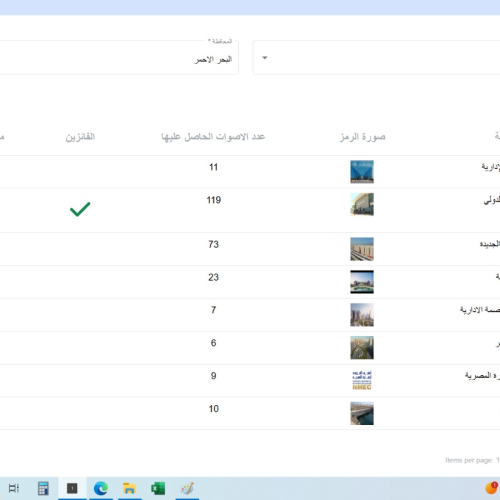Open symbol image in the 10 votes row

click(x=362, y=413)
